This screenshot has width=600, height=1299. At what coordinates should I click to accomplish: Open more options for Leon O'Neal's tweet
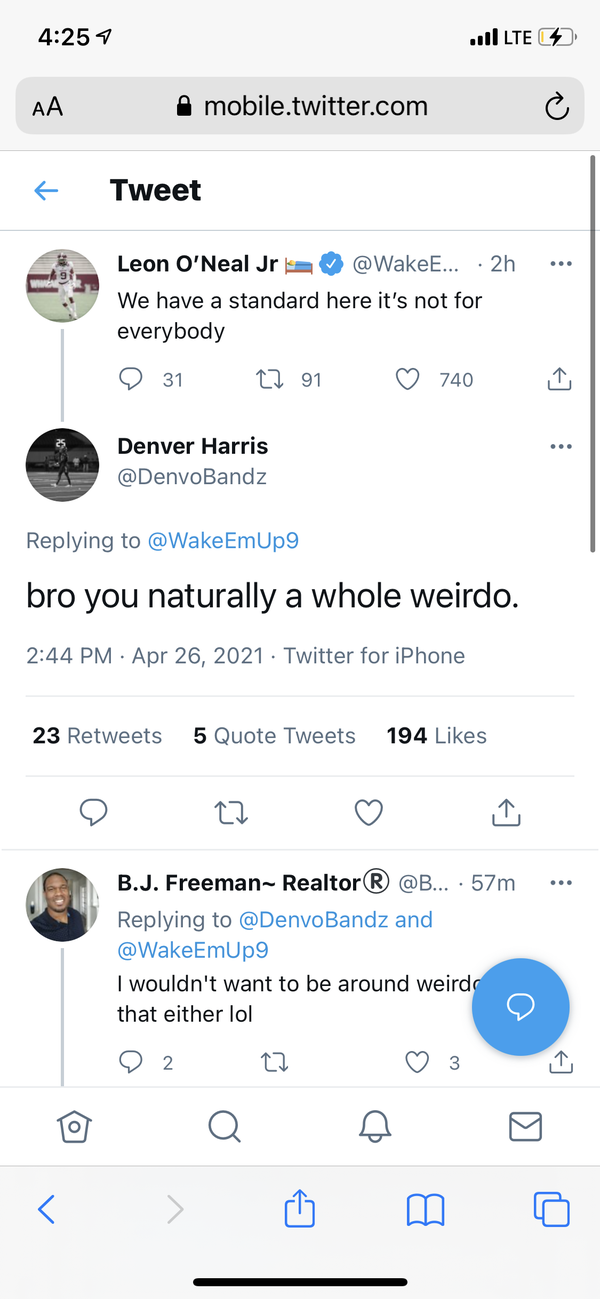(561, 264)
